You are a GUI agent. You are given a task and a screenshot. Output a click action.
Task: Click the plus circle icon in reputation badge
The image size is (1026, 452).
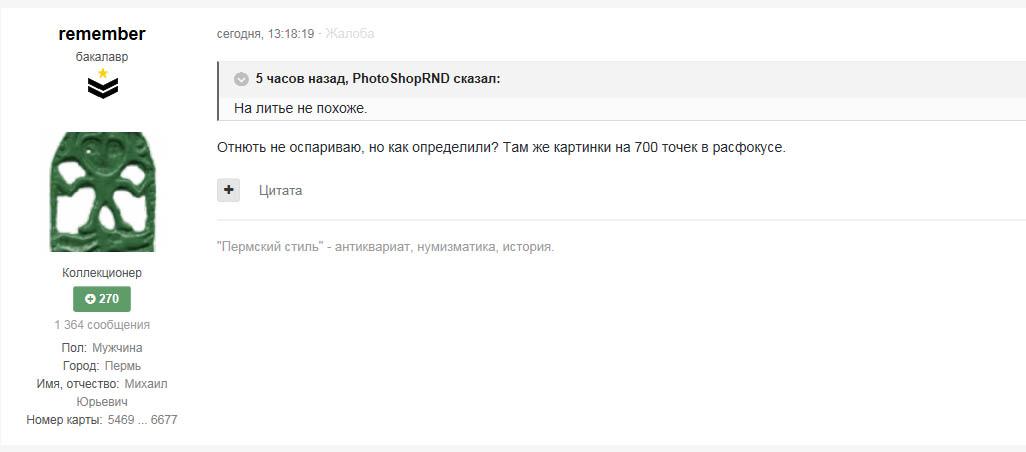[x=90, y=299]
